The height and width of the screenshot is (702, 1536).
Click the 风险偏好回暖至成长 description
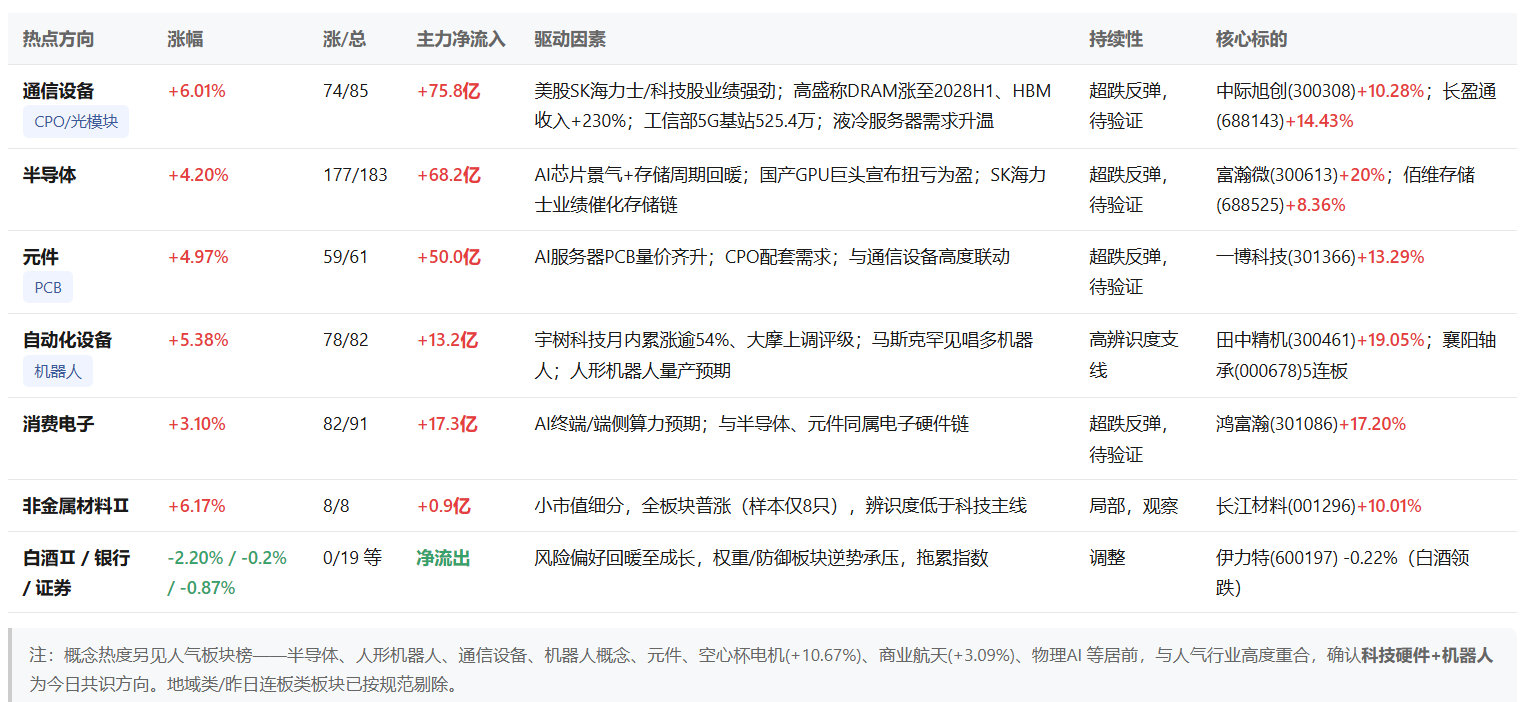761,558
